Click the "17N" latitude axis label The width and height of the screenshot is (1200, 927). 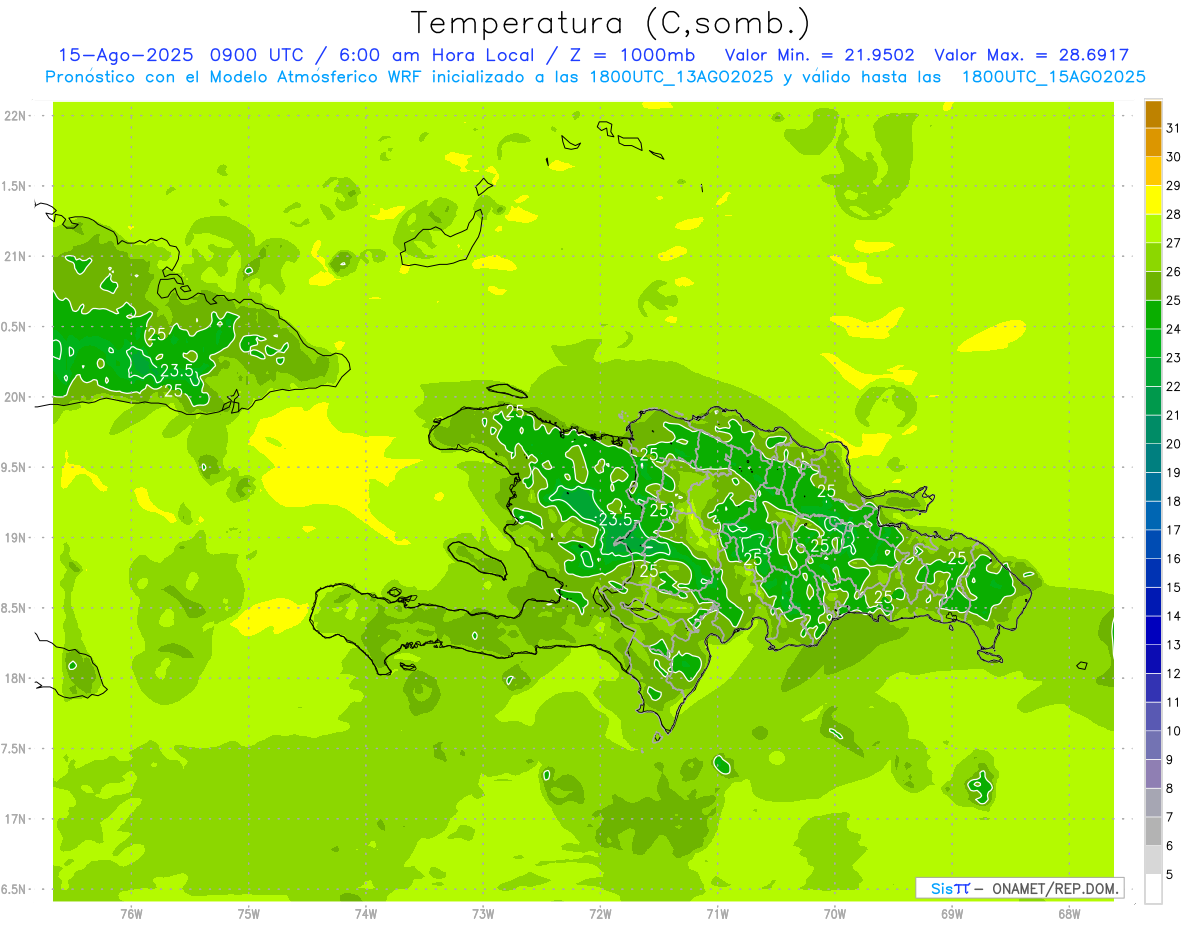point(16,819)
